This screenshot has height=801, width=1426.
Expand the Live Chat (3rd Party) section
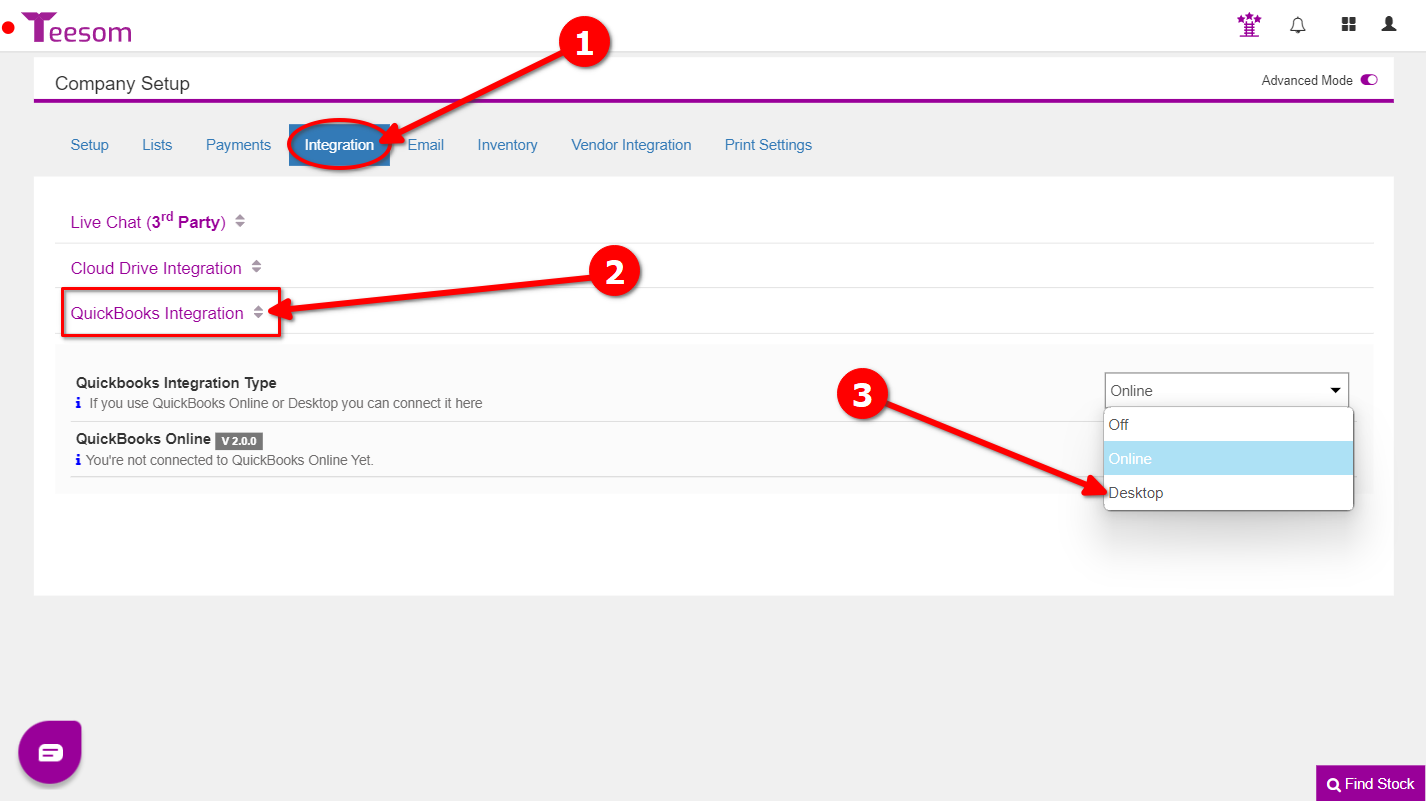(148, 221)
